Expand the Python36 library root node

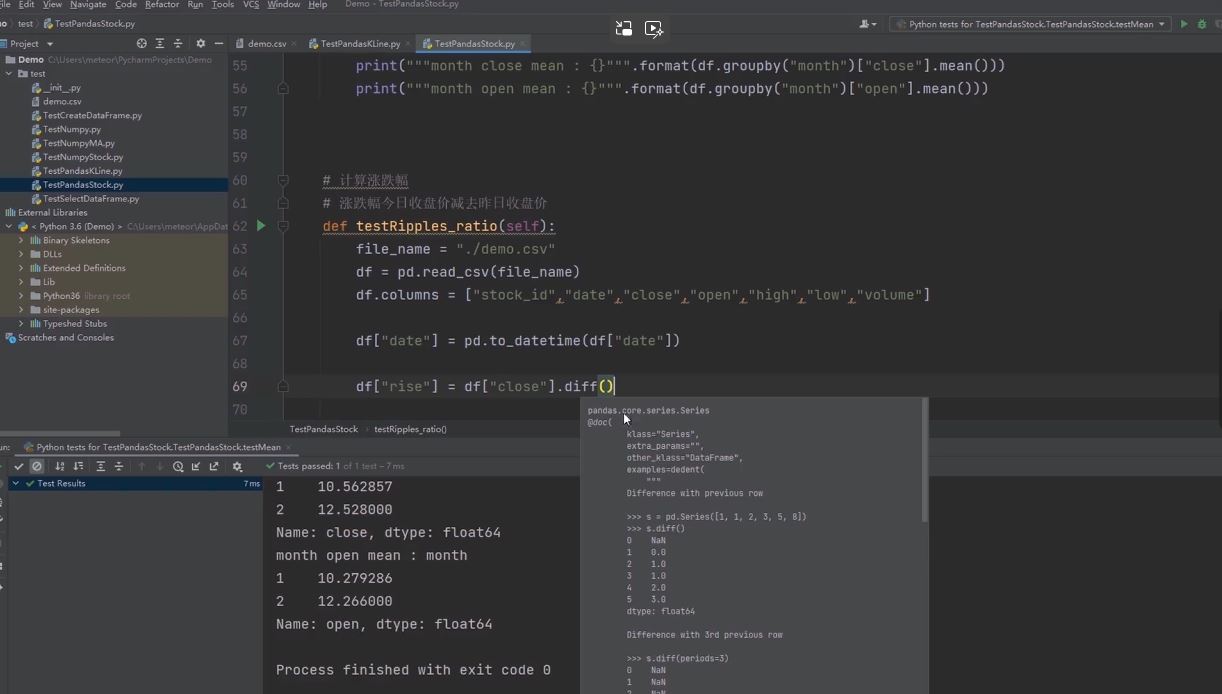coord(21,296)
